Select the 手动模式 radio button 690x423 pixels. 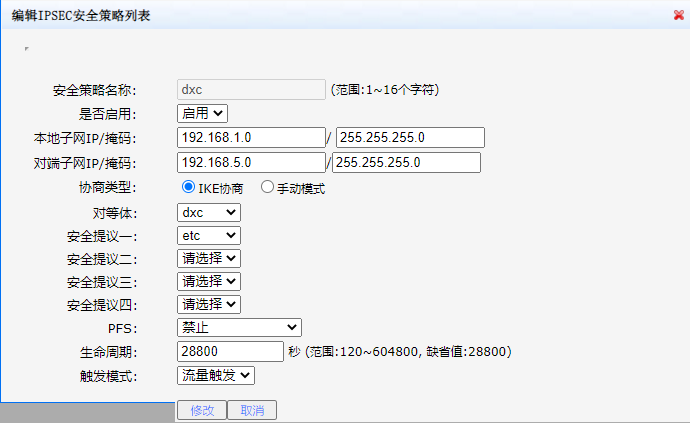pos(267,187)
